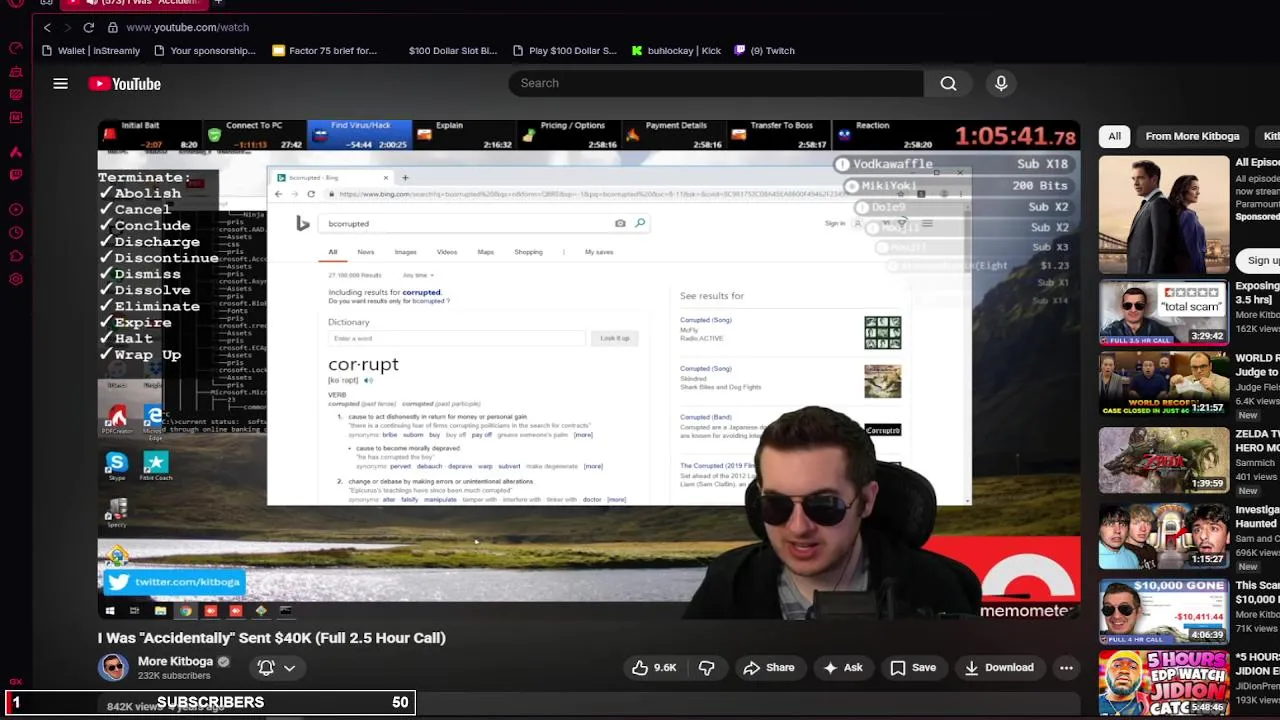Image resolution: width=1280 pixels, height=720 pixels.
Task: Open the 5:48:46 JiDion 5 hours thumbnail
Action: (x=1164, y=683)
